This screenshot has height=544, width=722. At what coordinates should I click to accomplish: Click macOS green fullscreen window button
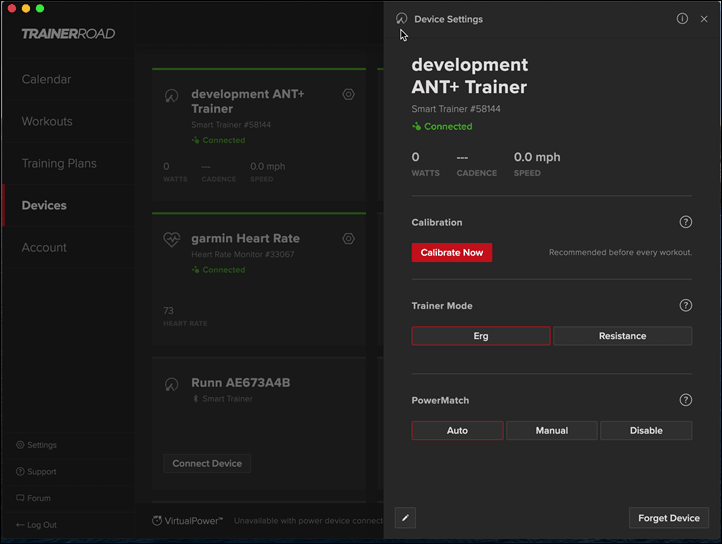pyautogui.click(x=40, y=8)
